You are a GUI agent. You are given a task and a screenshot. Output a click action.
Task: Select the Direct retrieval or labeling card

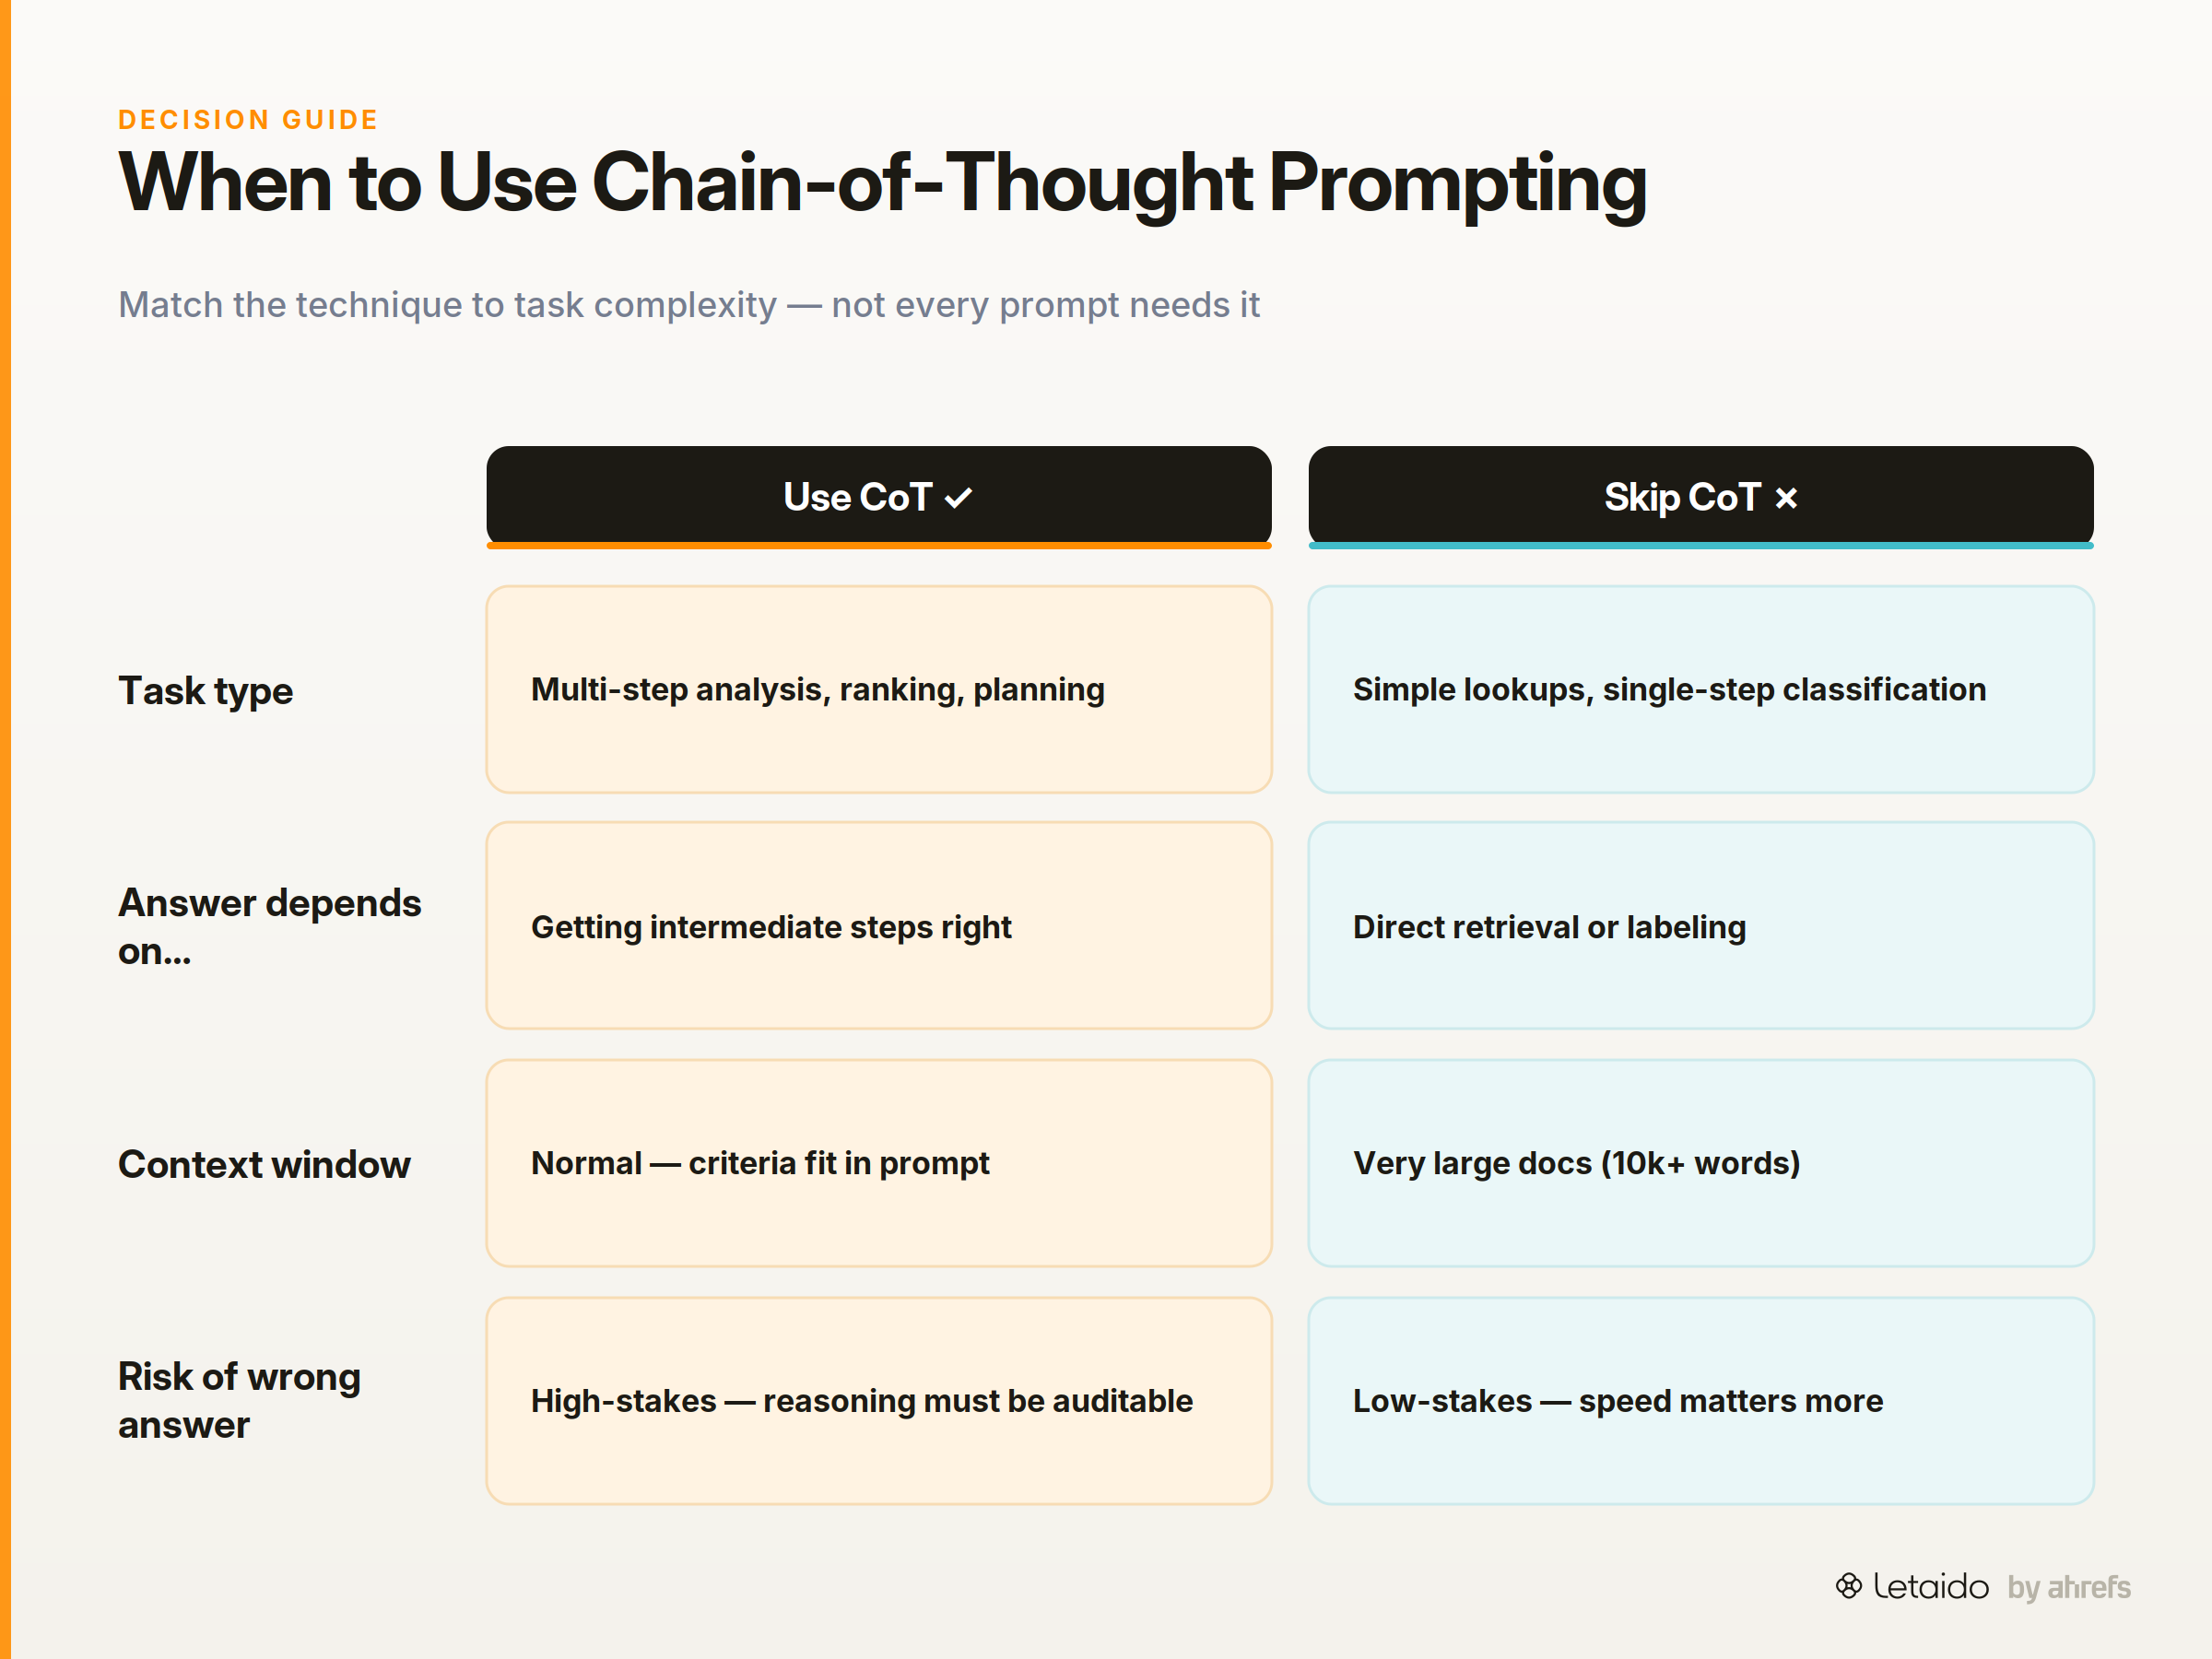(x=1701, y=926)
